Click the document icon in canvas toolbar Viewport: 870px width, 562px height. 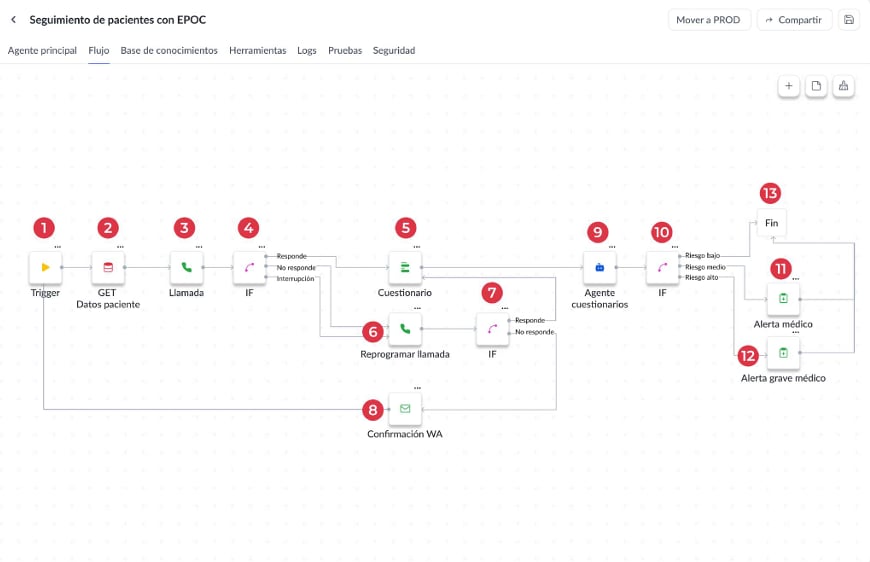[816, 86]
